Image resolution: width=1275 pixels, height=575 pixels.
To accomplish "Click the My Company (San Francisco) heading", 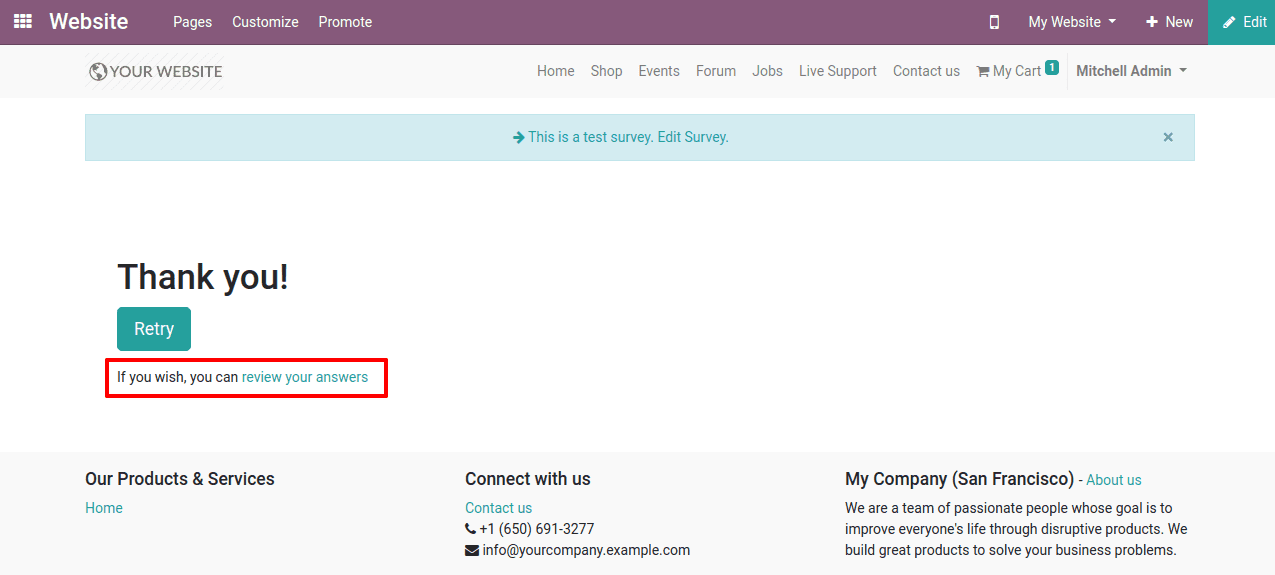I will [x=959, y=479].
